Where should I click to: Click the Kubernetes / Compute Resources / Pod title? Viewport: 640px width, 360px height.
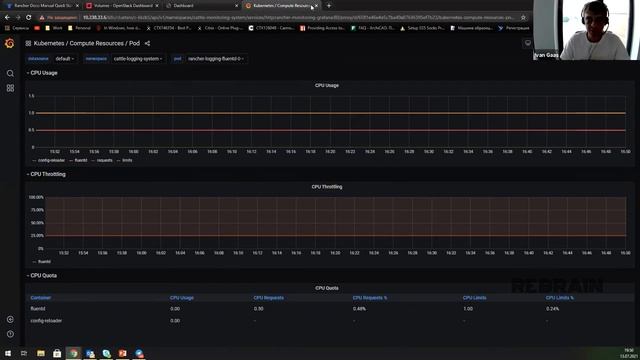[87, 43]
